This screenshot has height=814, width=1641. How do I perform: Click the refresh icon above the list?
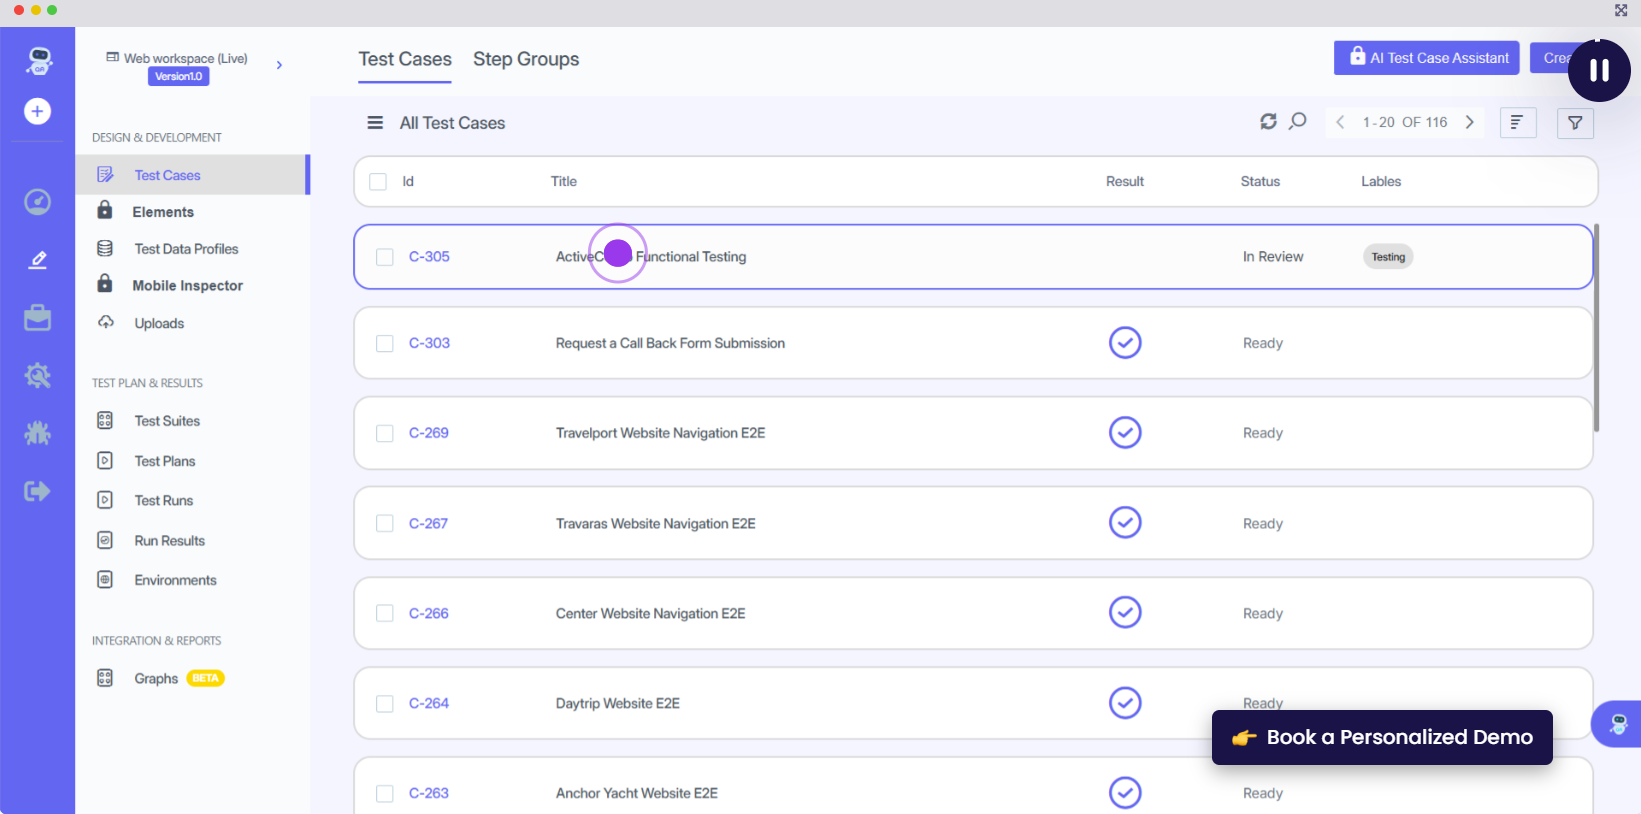[x=1268, y=122]
